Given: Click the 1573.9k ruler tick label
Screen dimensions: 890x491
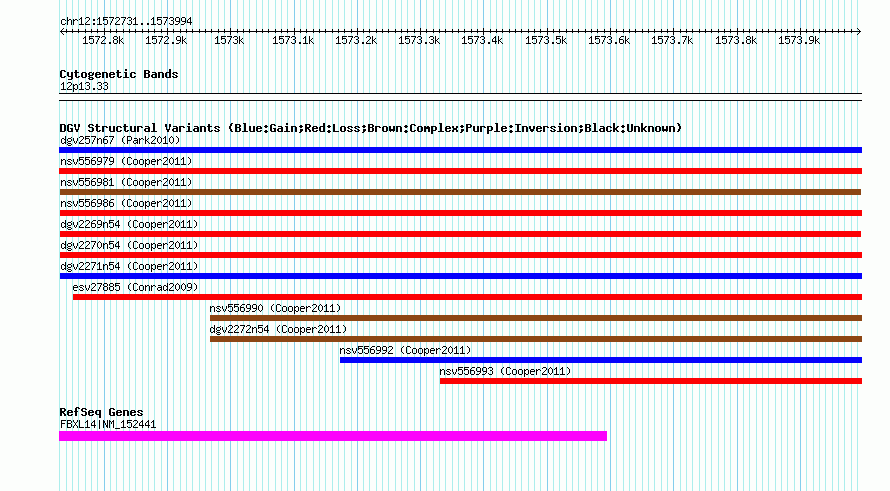Looking at the screenshot, I should coord(799,40).
